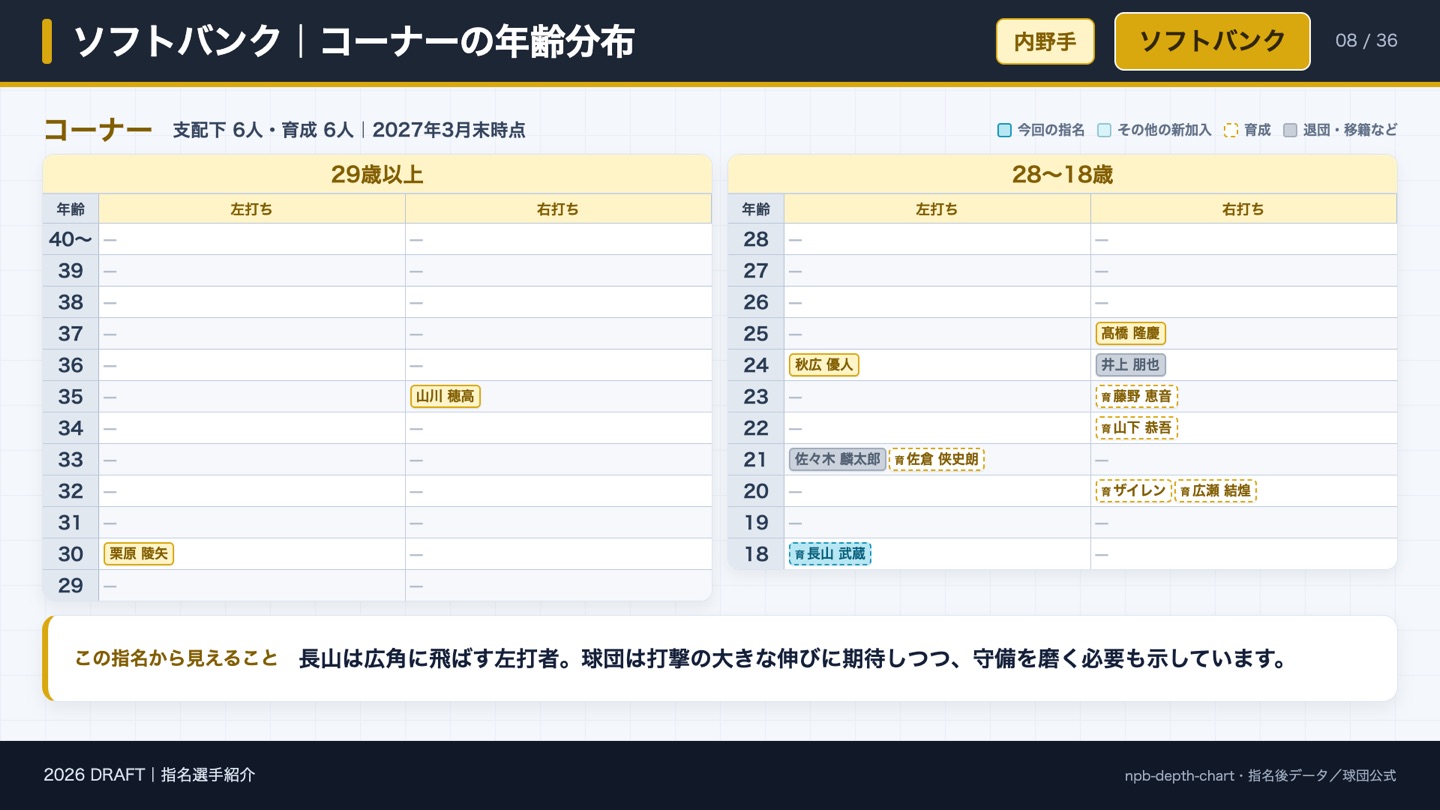Screen dimensions: 1440x810
Task: Click the 井上 朋也 player chip
Action: click(x=1130, y=365)
